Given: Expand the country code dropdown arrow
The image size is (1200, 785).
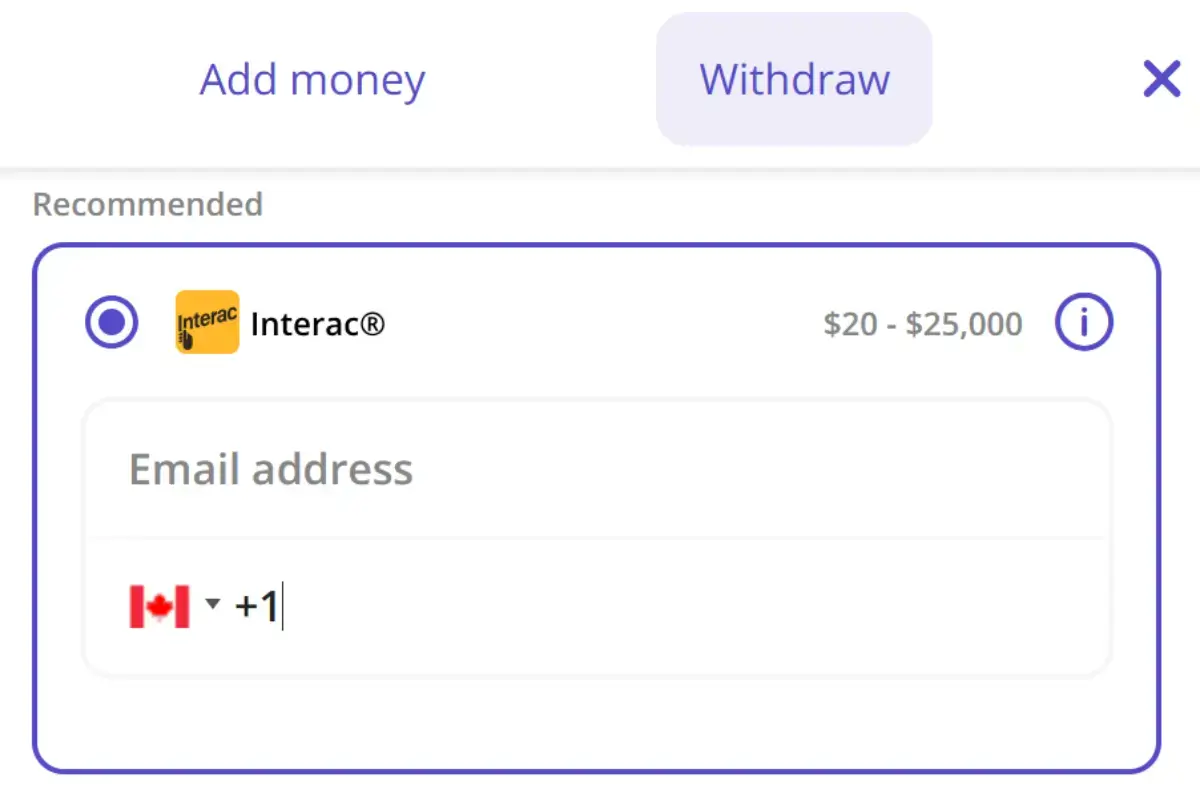Looking at the screenshot, I should pos(212,604).
